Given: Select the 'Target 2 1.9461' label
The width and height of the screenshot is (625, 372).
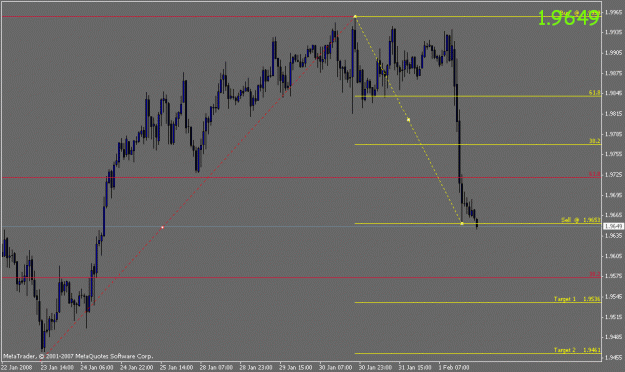Looking at the screenshot, I should pyautogui.click(x=577, y=350).
